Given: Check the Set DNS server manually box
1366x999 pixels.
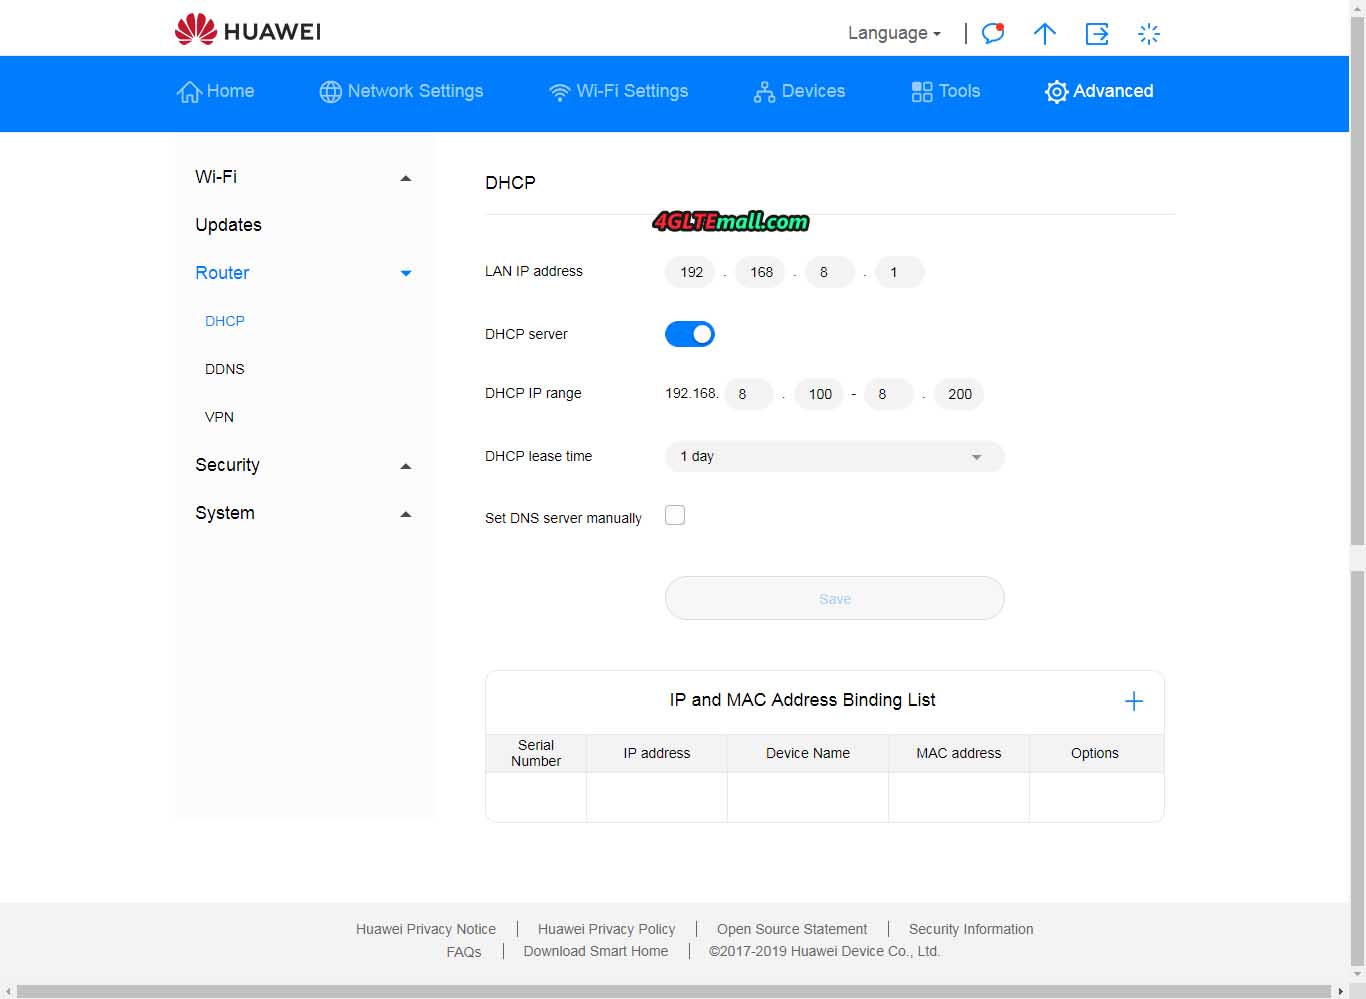Looking at the screenshot, I should pos(675,515).
